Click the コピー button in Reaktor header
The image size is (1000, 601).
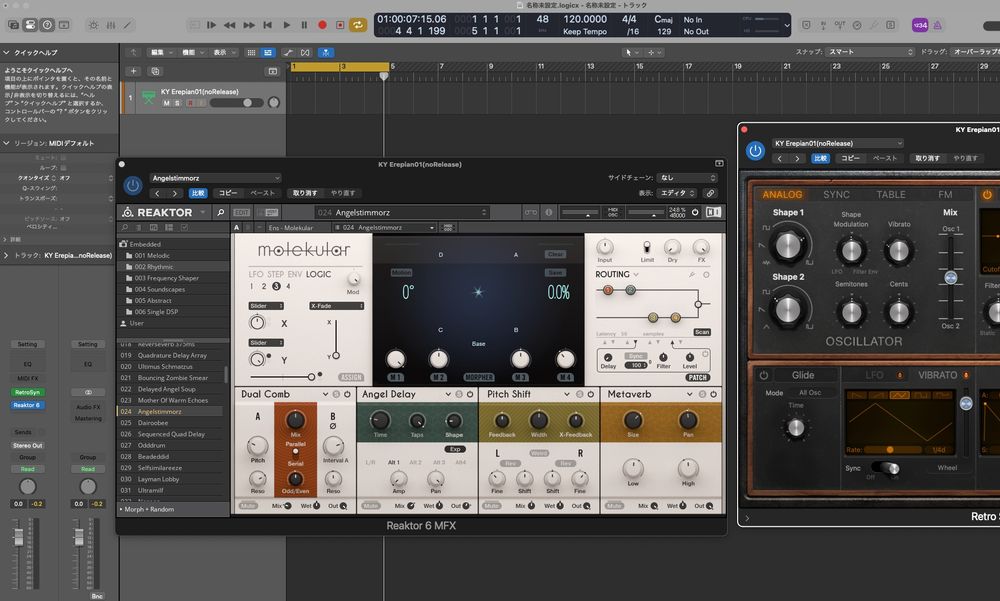(228, 193)
